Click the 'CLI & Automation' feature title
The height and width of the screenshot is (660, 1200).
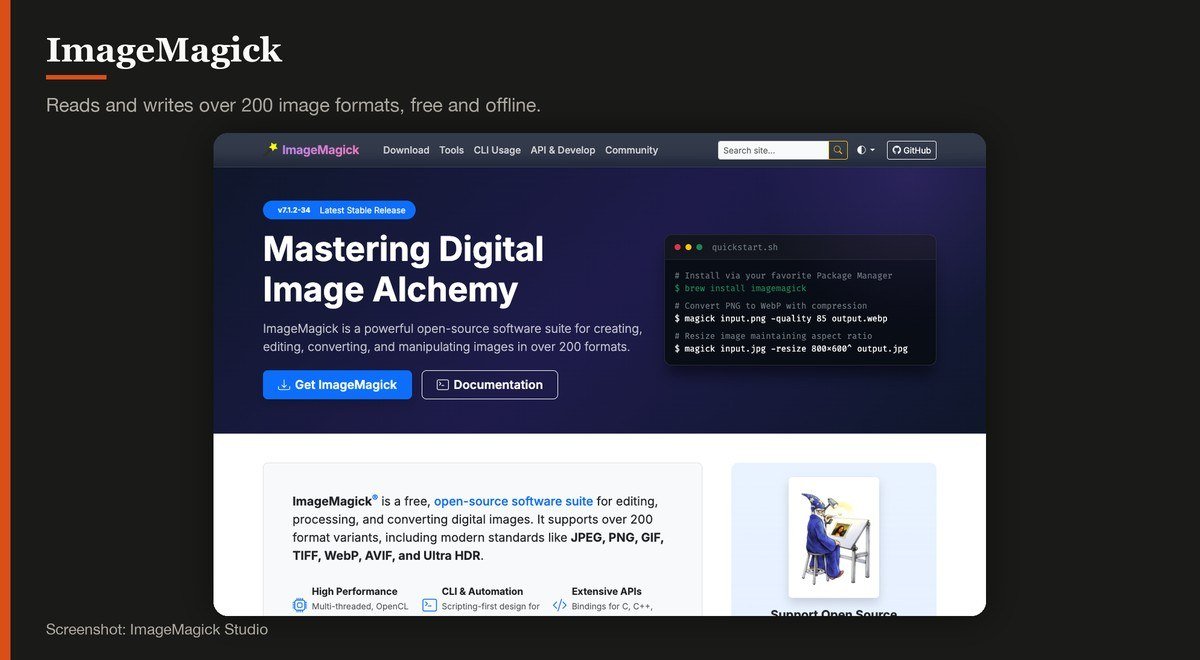click(482, 591)
